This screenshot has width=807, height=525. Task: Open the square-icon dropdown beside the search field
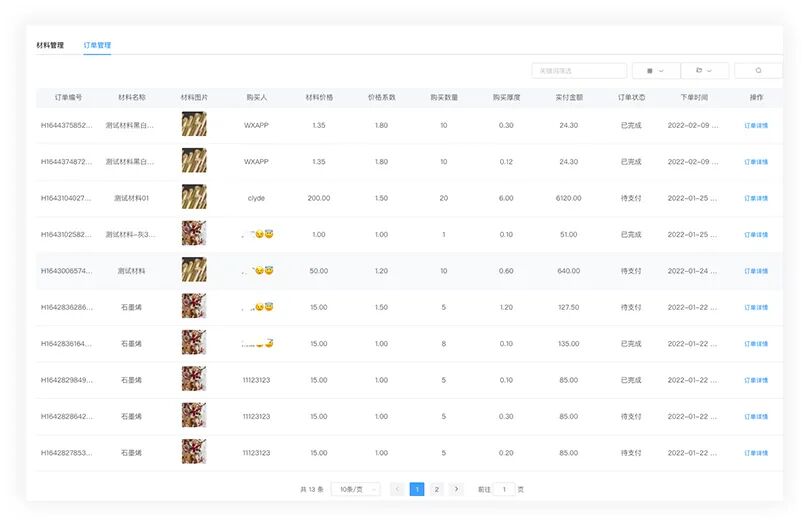(655, 71)
